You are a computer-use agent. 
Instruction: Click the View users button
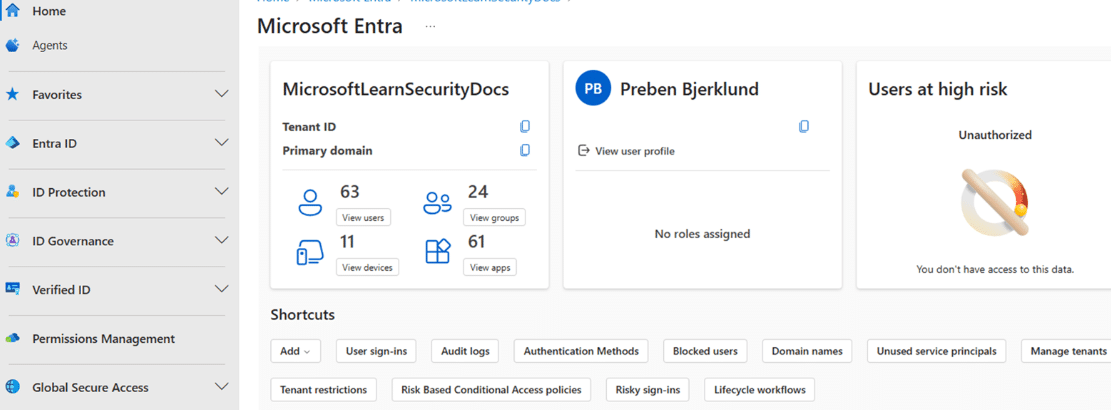click(x=364, y=217)
